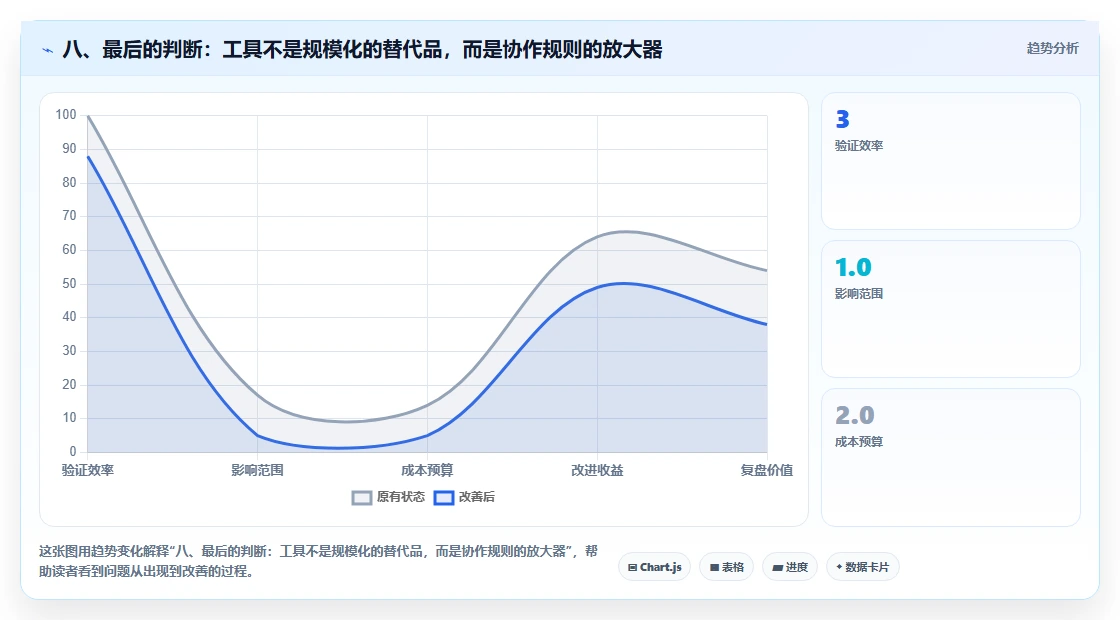The width and height of the screenshot is (1120, 620).
Task: Toggle the 改善后 legend swatch
Action: coord(444,497)
